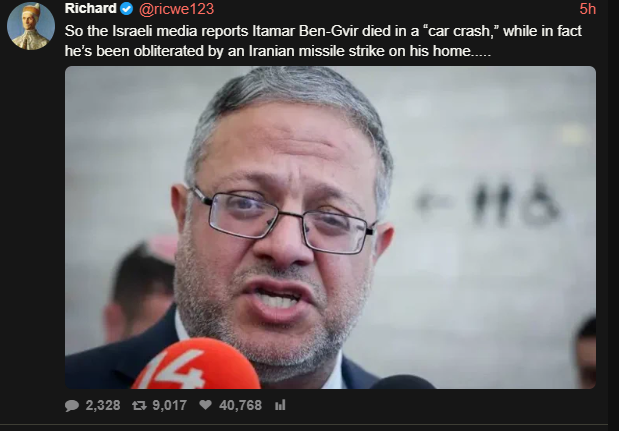The image size is (619, 431).
Task: Click the man's eyeglasses in the photo
Action: [283, 219]
